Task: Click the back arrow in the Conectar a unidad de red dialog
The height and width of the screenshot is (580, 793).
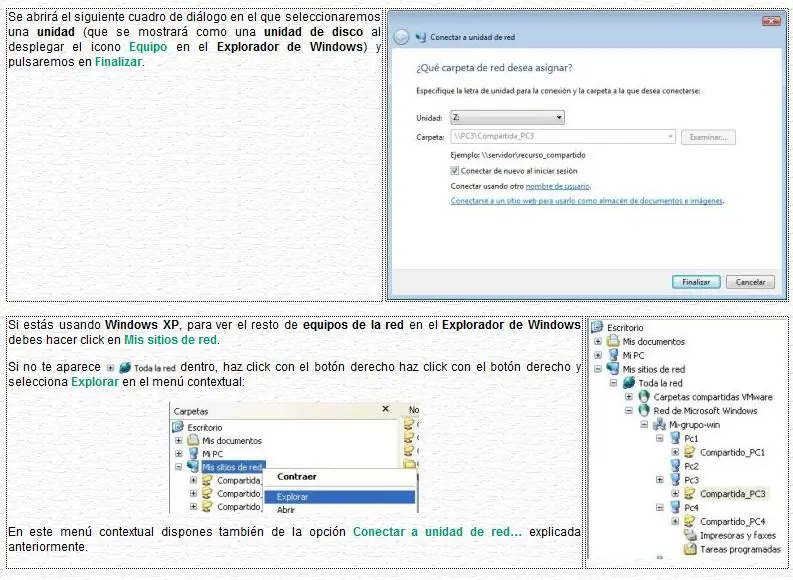Action: [401, 37]
